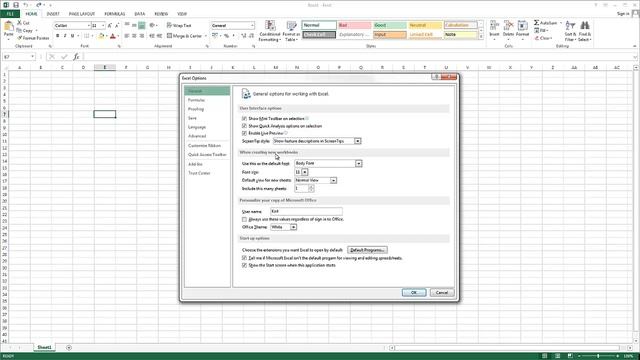Click the Wrap Text button
This screenshot has height=360, width=640.
tap(179, 25)
